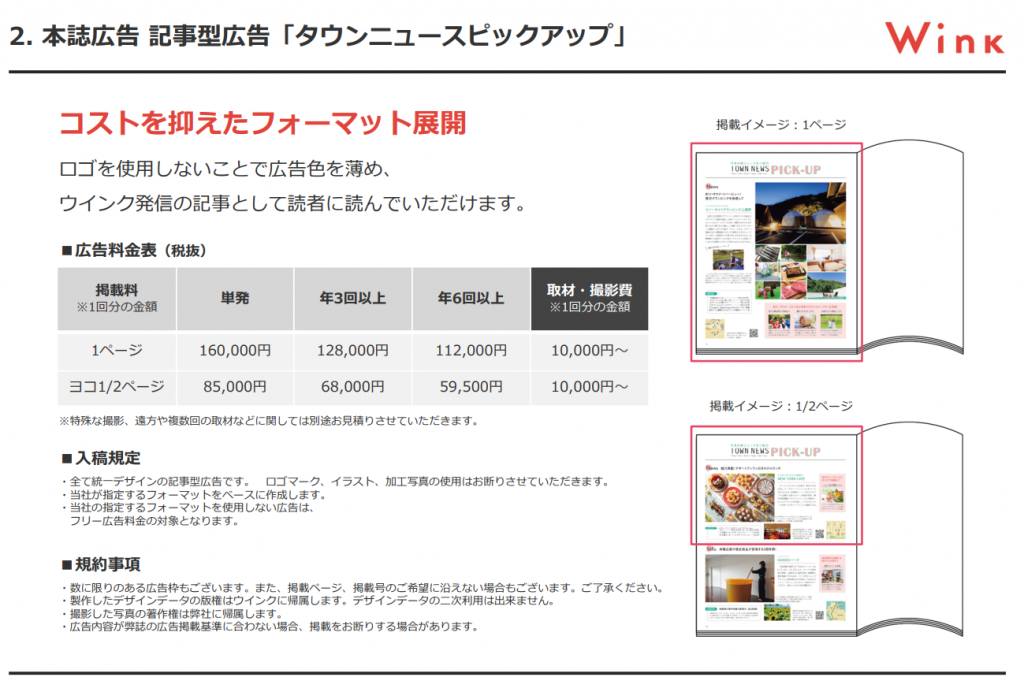
Task: Select the 掲載料 table header cell
Action: (117, 298)
